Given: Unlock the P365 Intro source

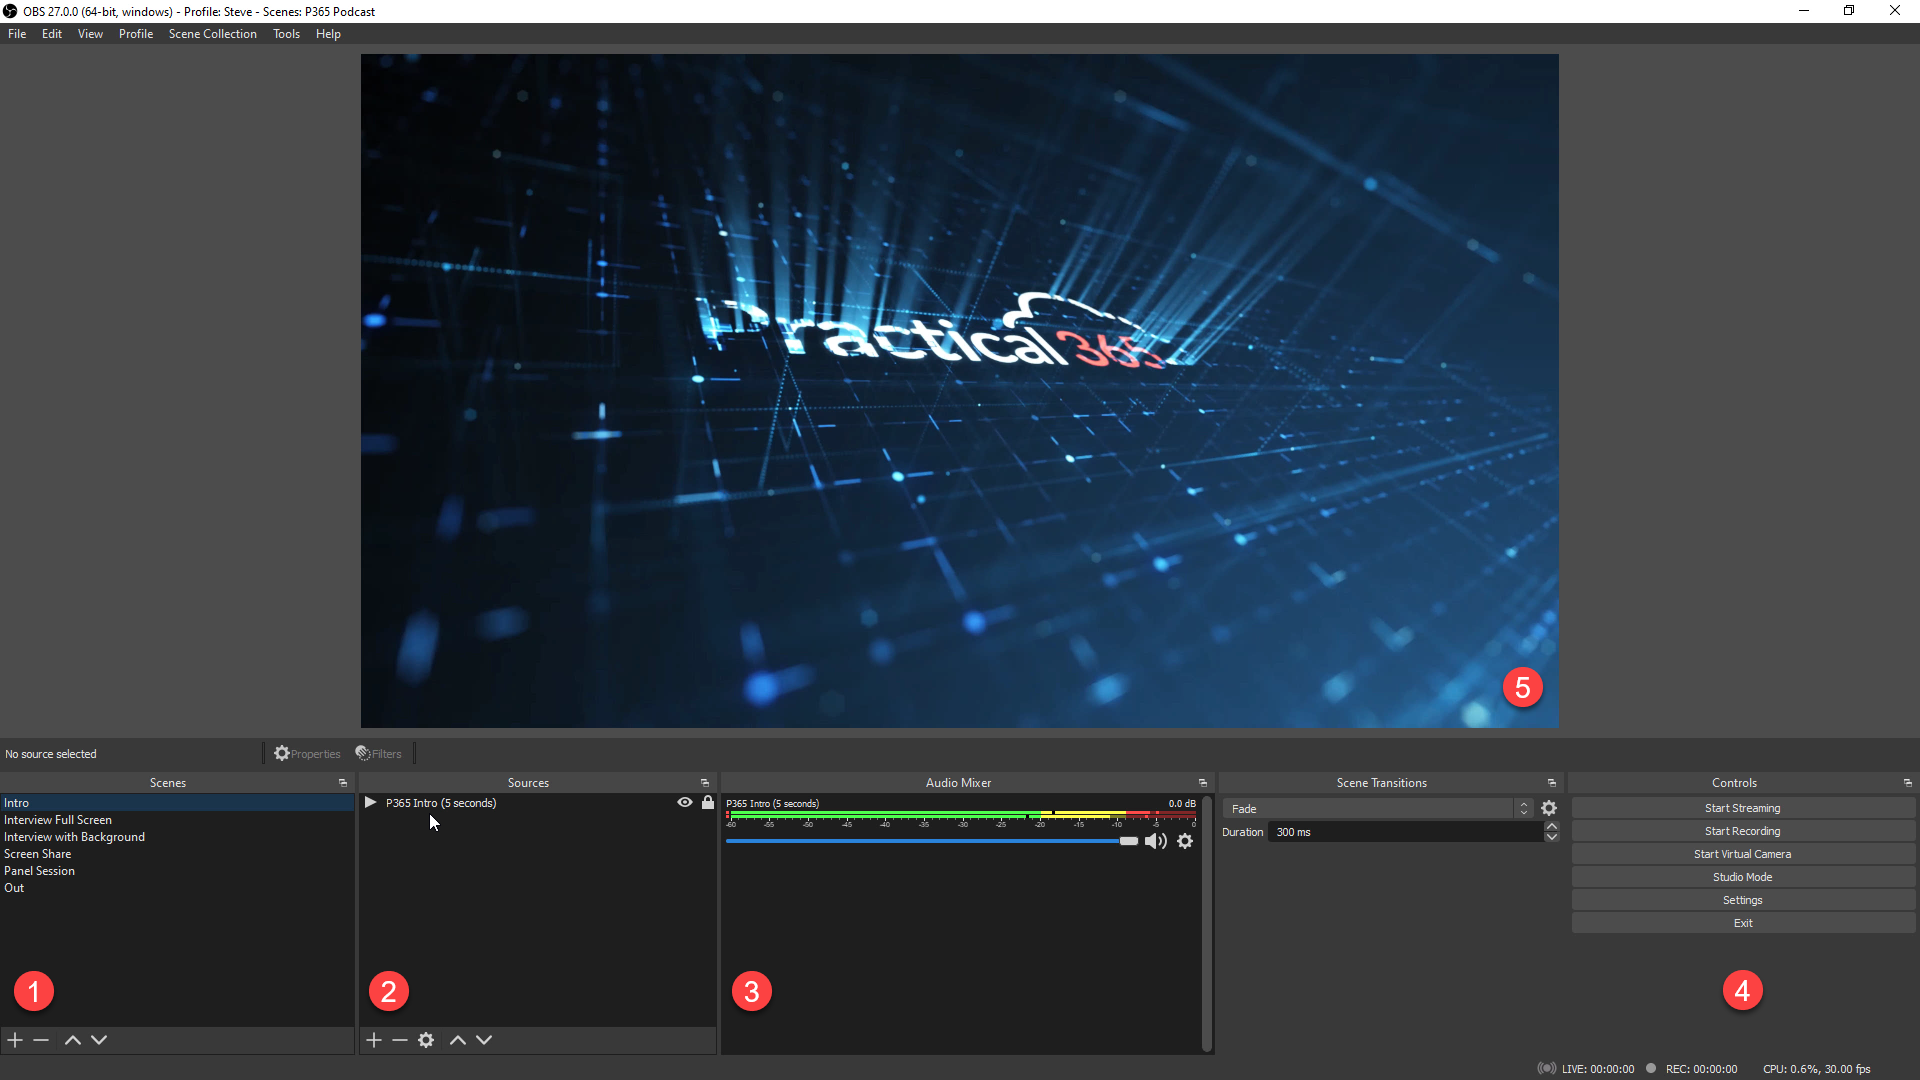Looking at the screenshot, I should pyautogui.click(x=708, y=802).
